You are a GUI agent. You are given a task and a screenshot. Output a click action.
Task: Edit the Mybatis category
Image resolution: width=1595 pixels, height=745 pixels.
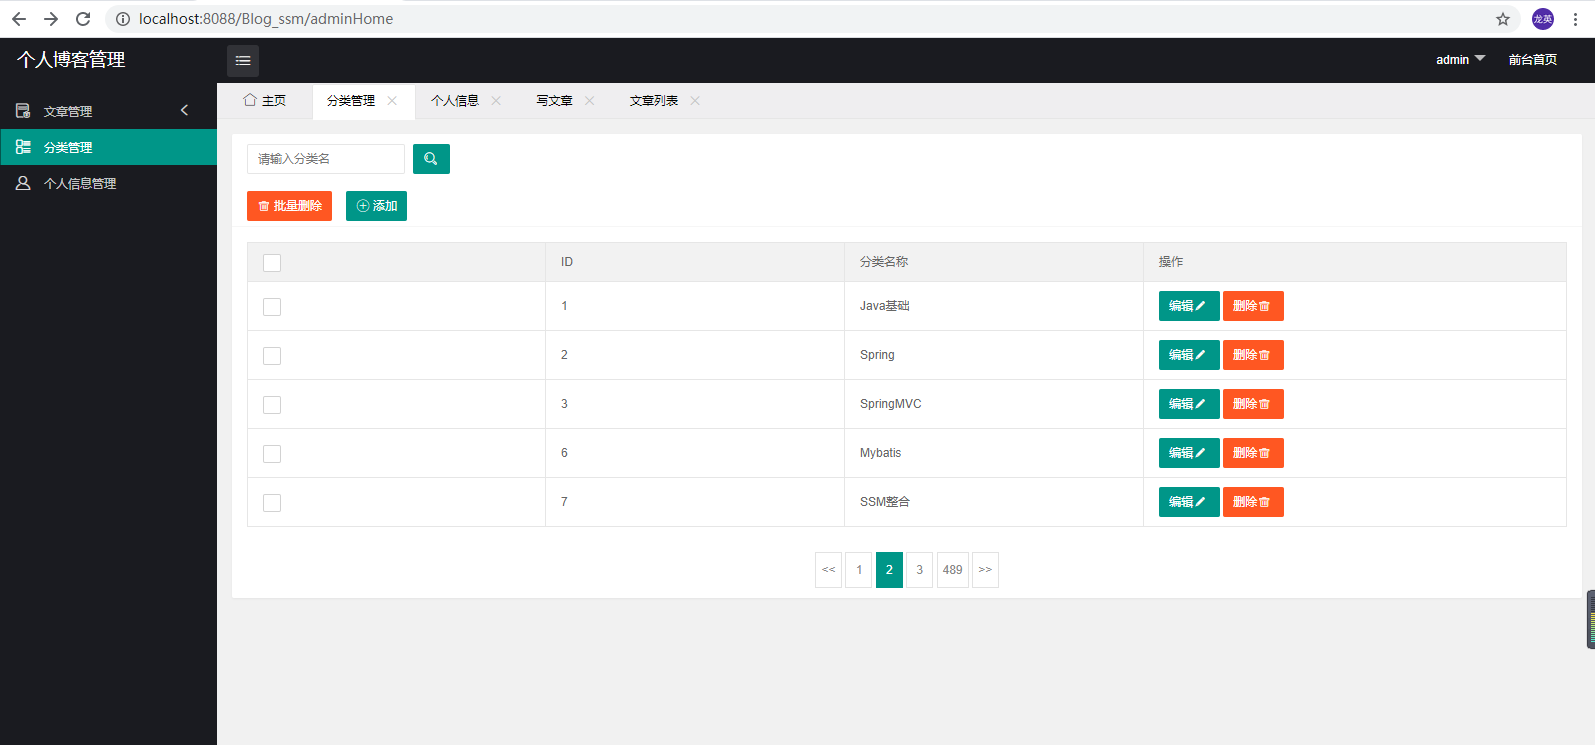click(x=1189, y=453)
